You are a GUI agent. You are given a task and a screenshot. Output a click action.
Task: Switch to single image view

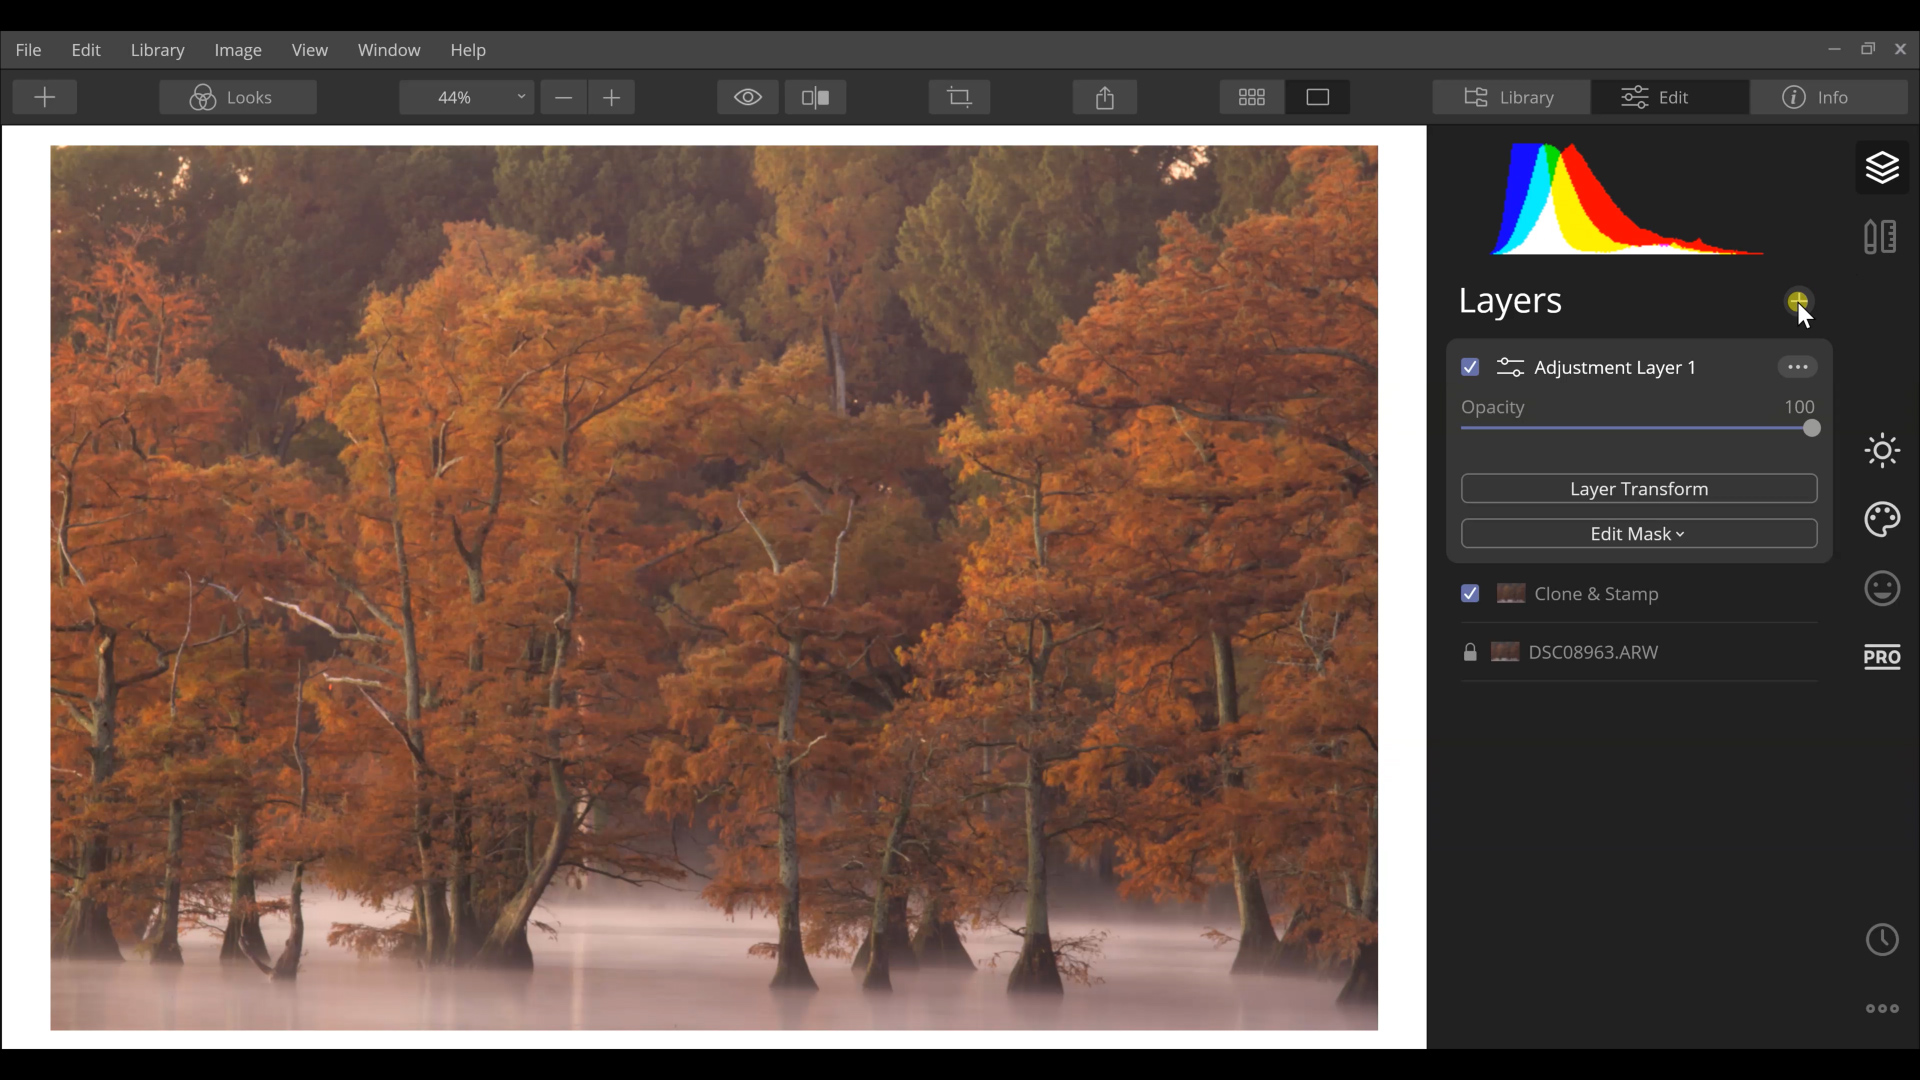click(x=1318, y=97)
